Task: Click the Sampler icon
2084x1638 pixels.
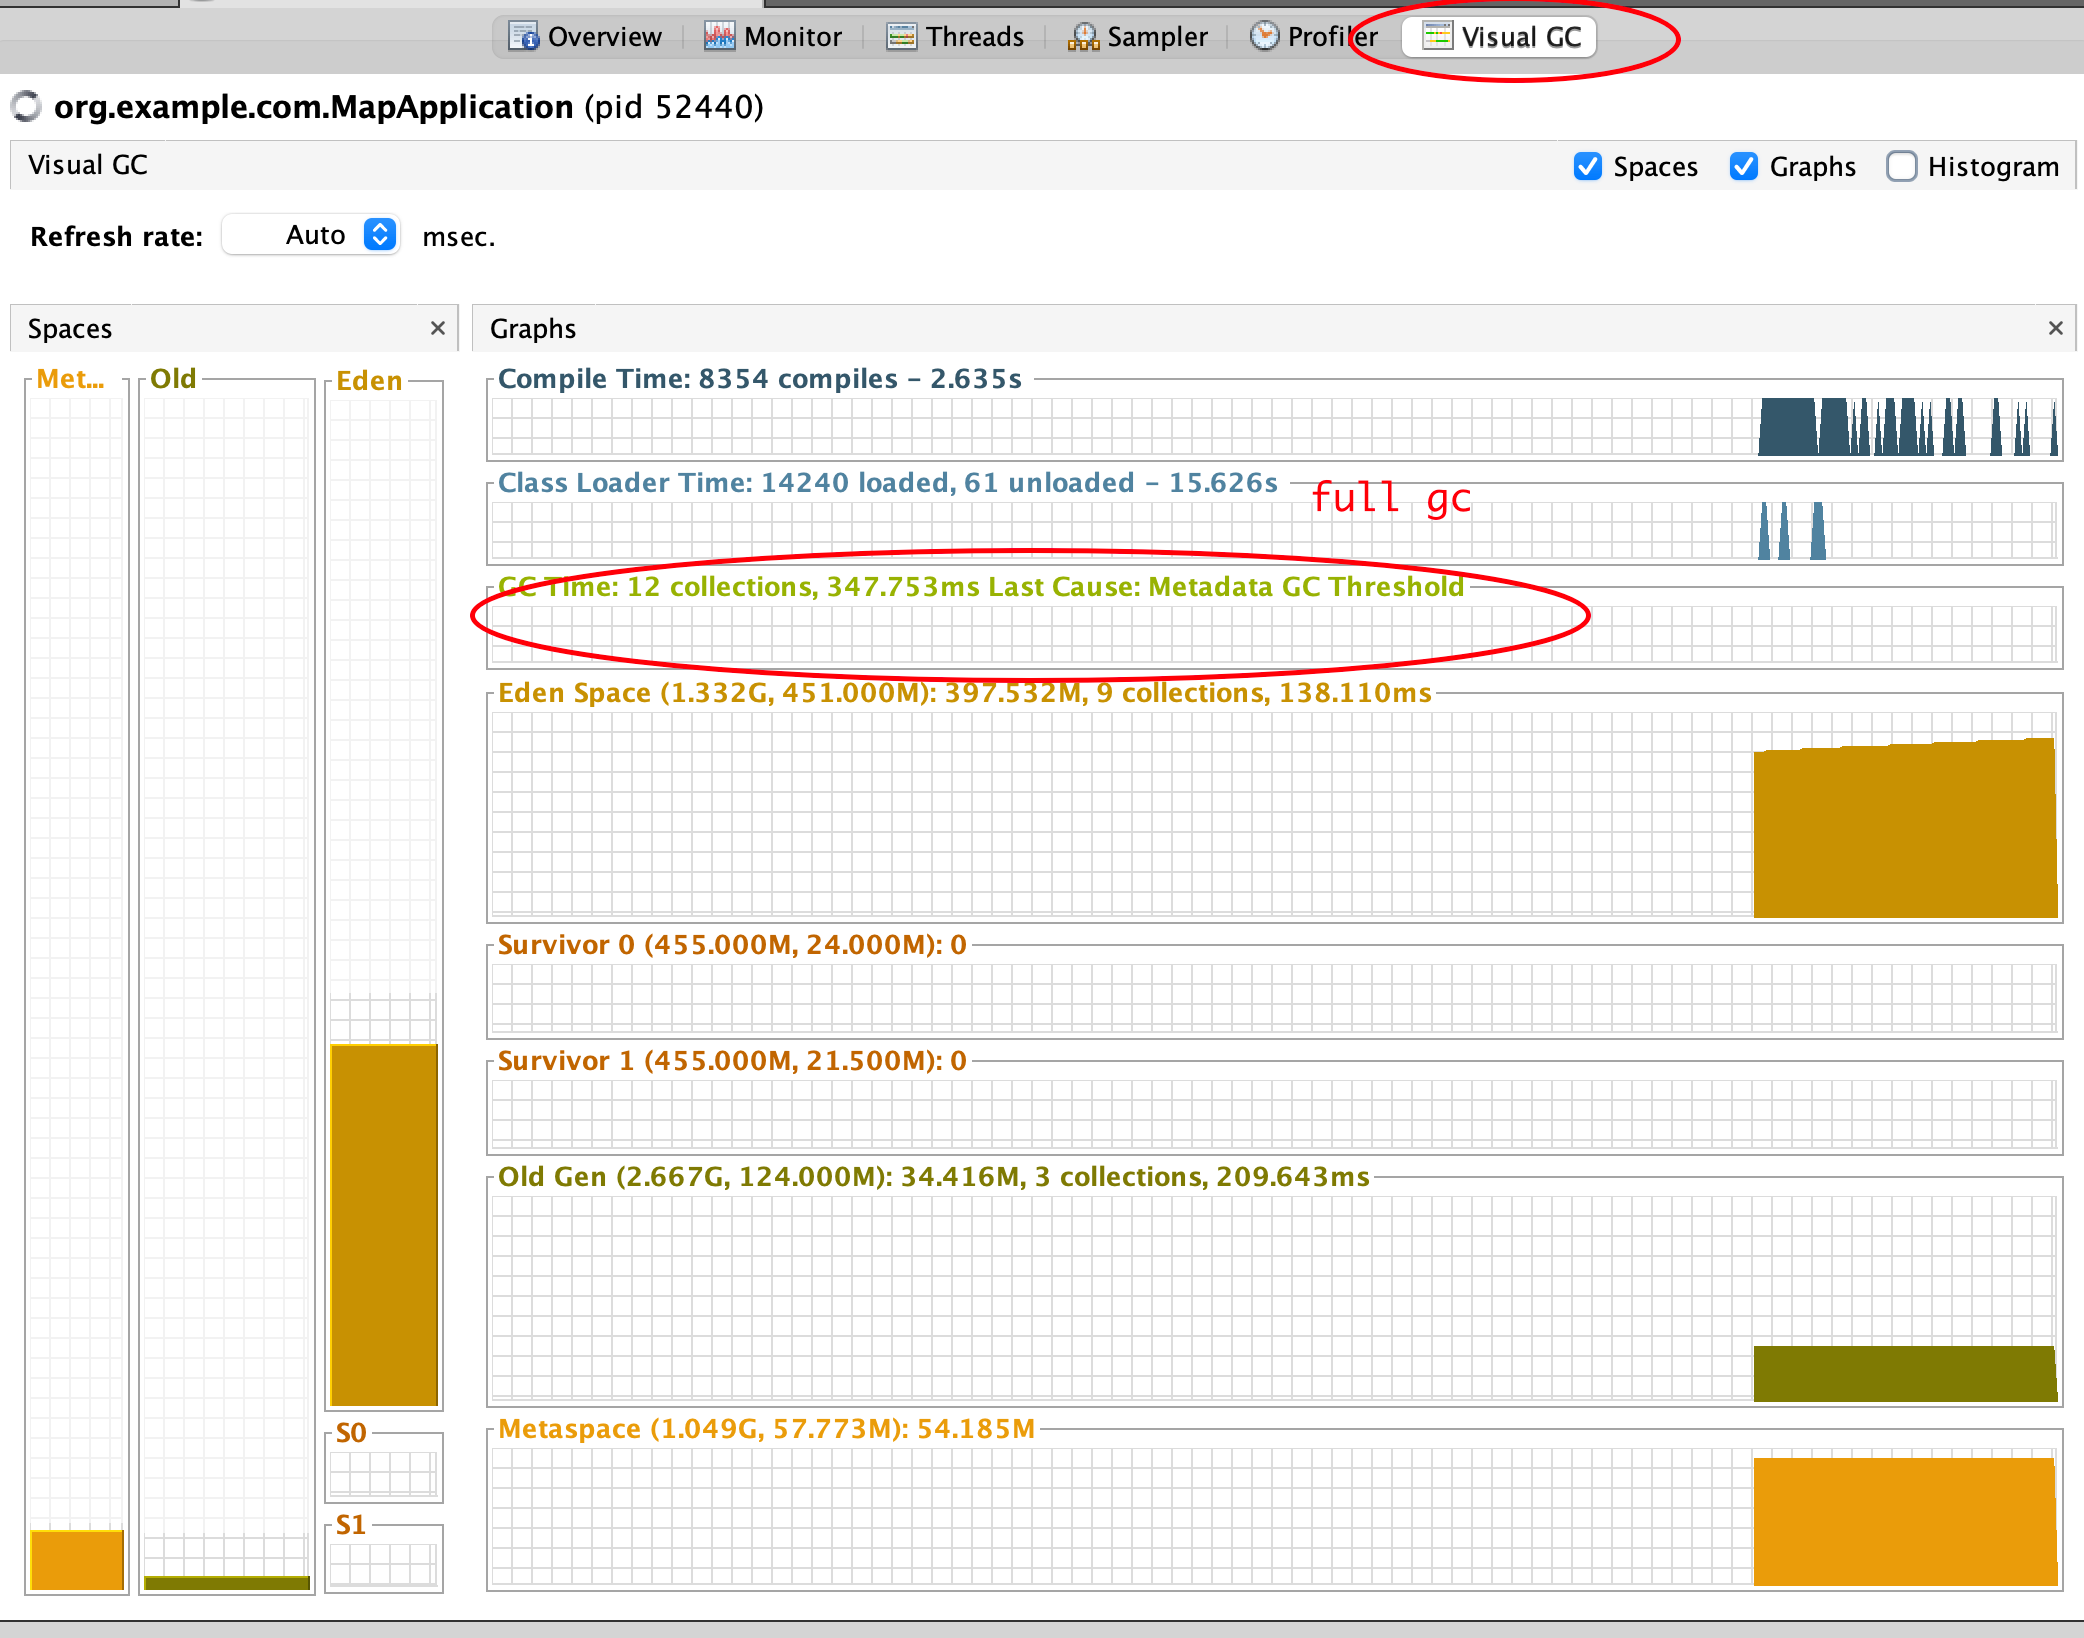Action: pos(1083,37)
